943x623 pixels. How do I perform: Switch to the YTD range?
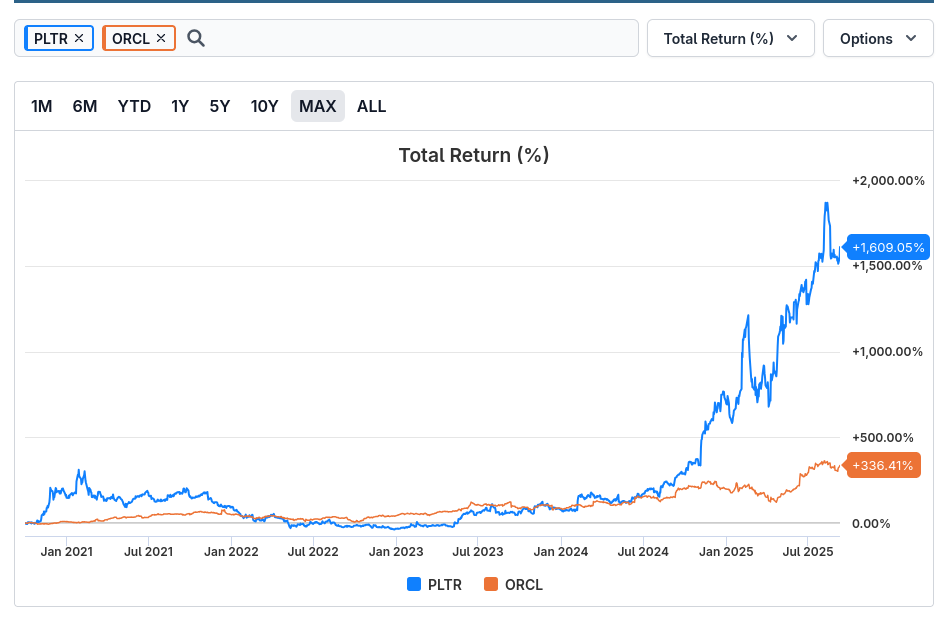point(134,106)
